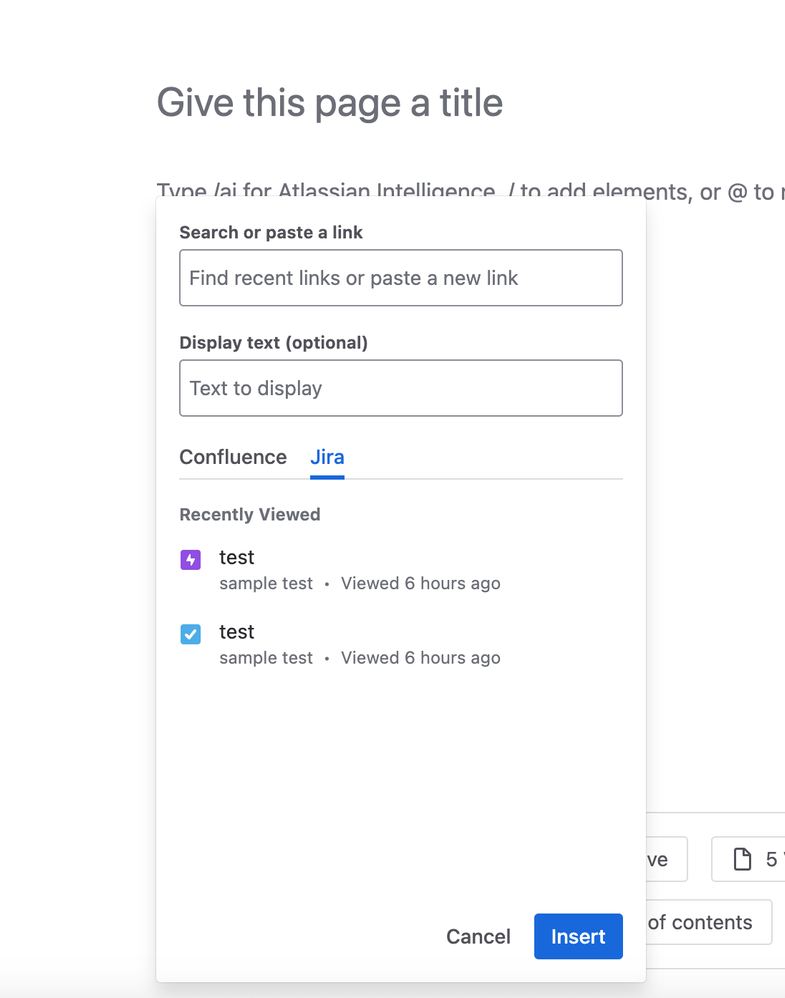
Task: Click the page document icon at right edge
Action: [742, 859]
